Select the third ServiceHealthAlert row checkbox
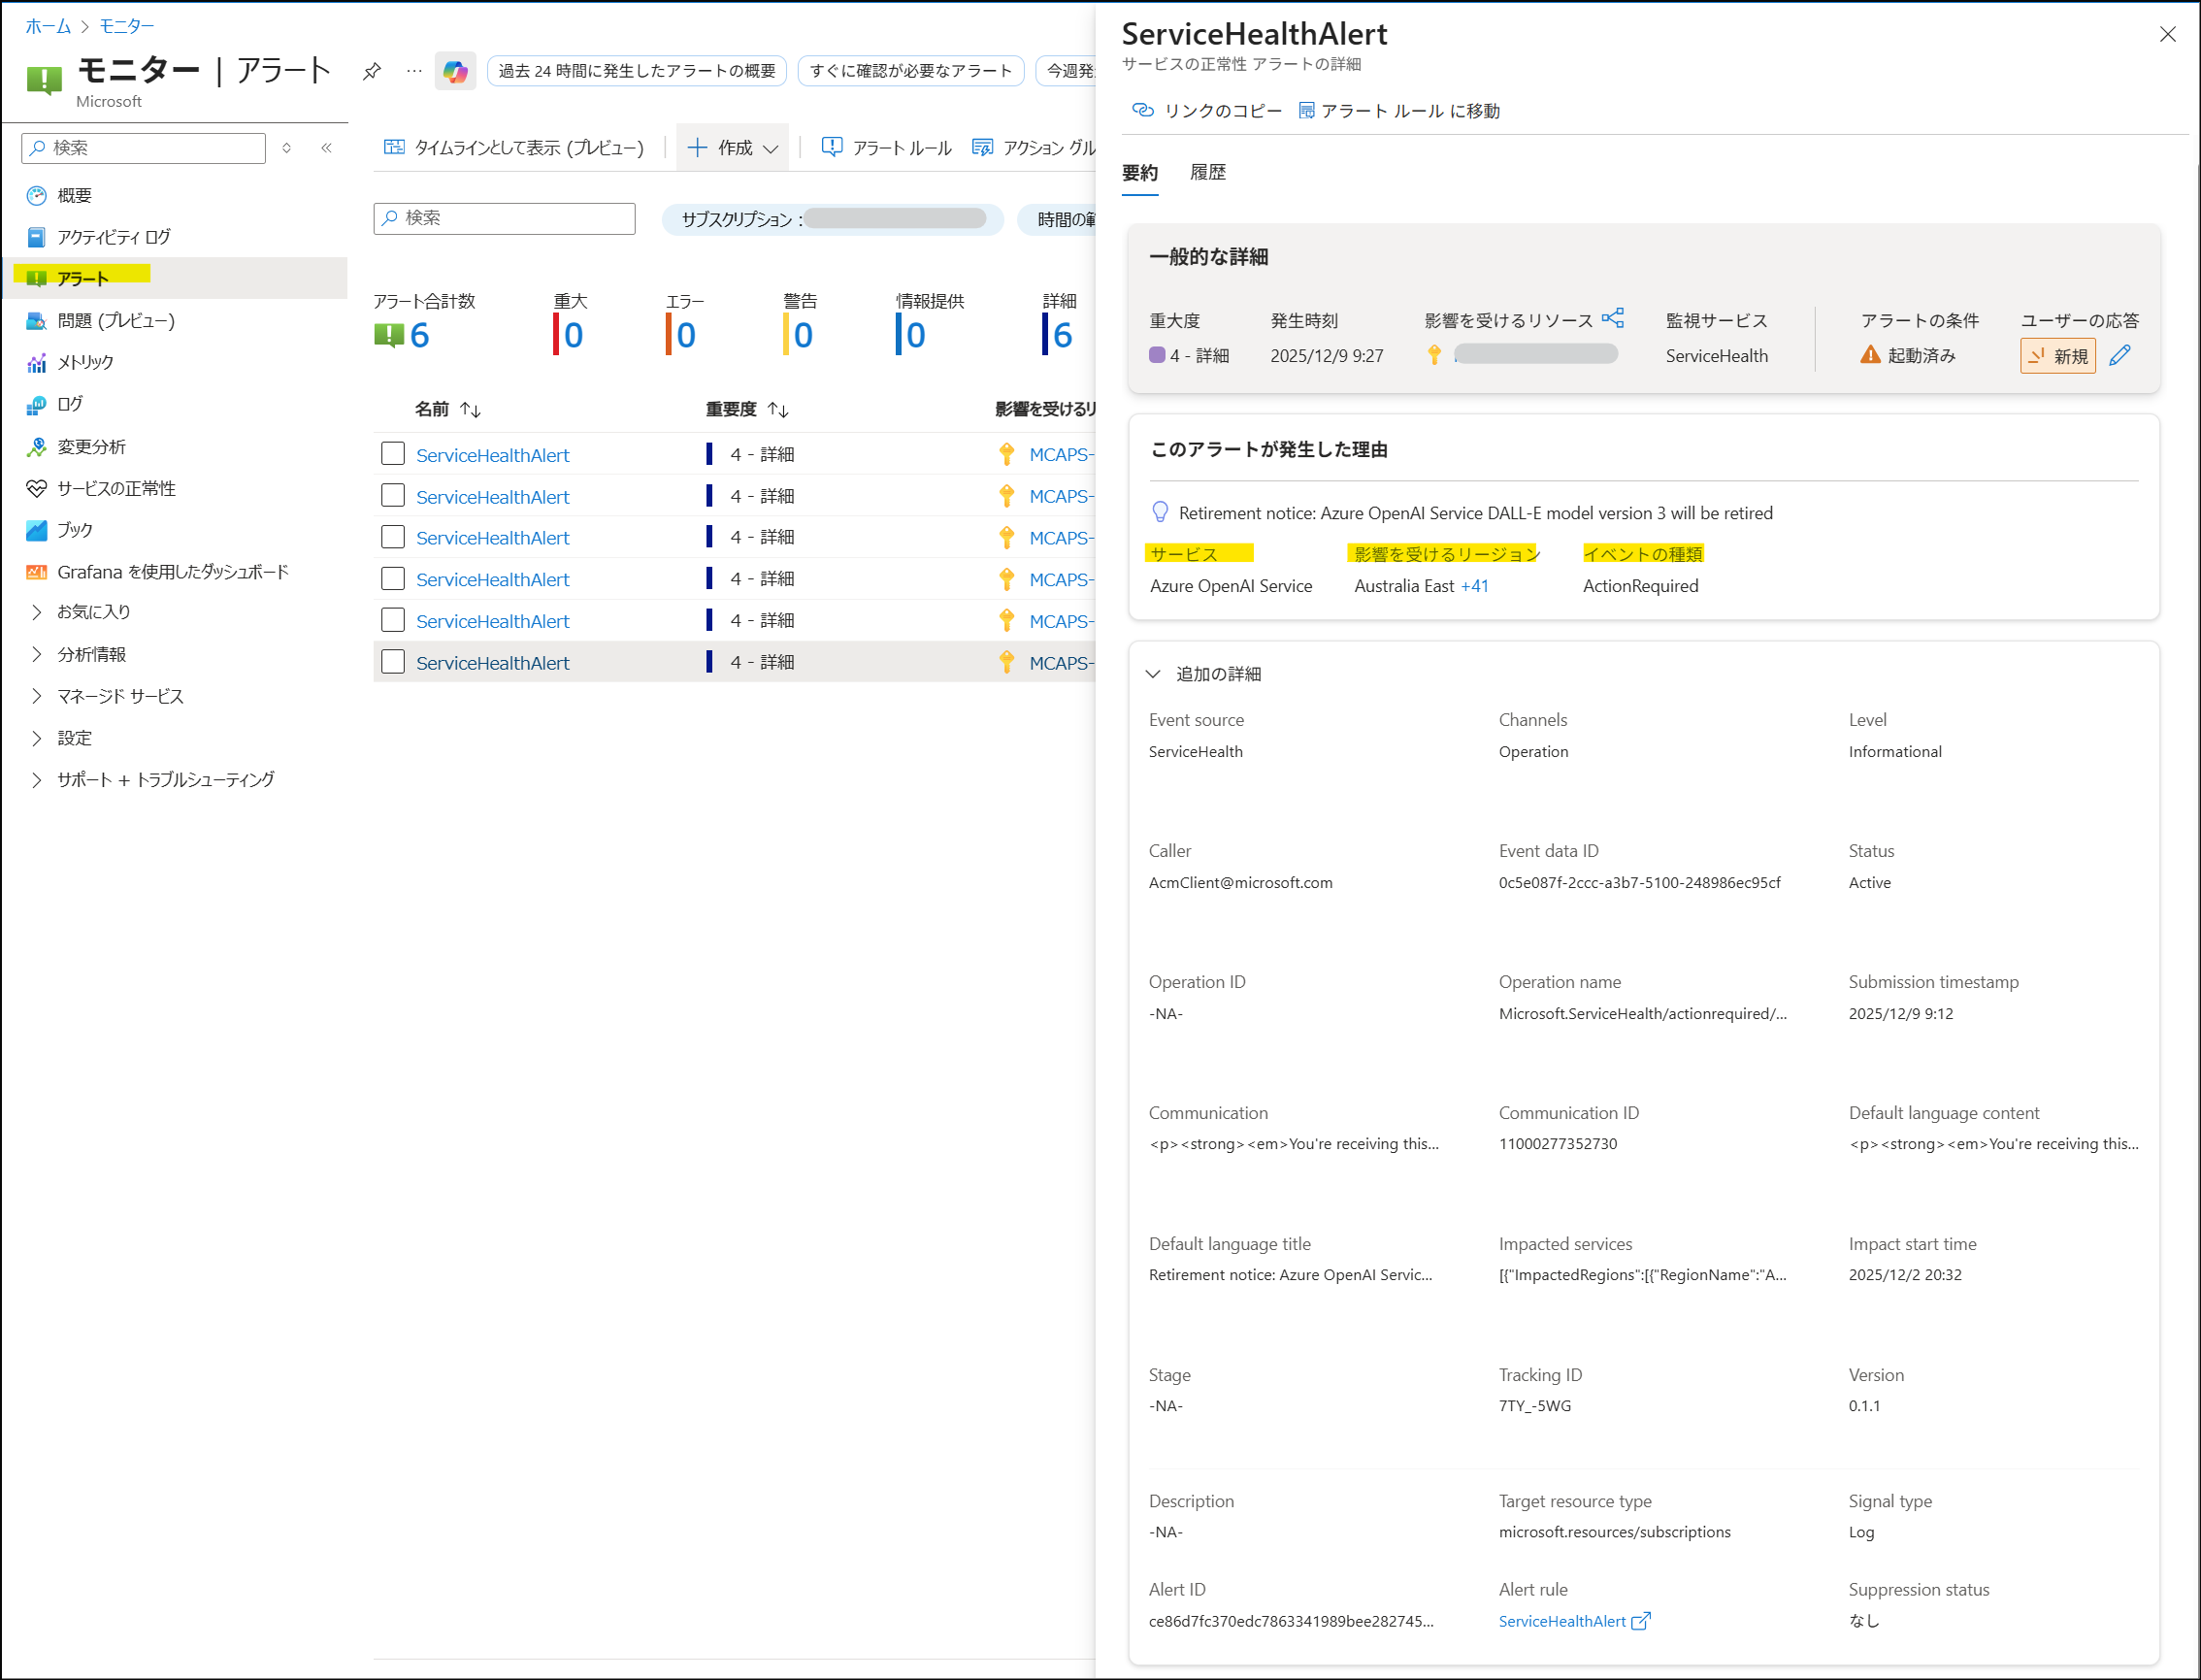Screen dimensions: 2201x1680 (393, 537)
